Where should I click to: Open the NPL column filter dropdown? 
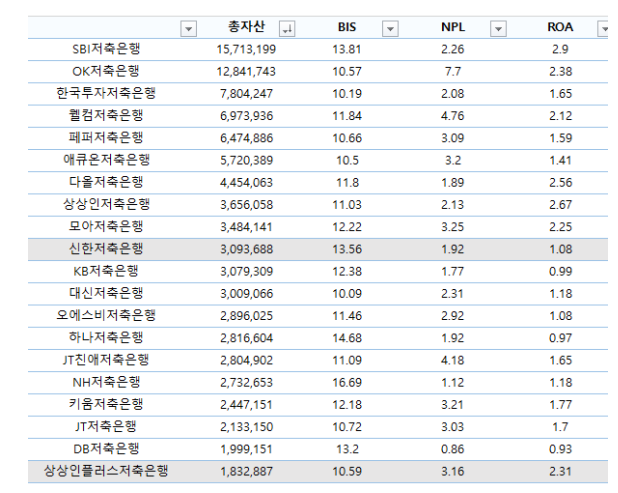[498, 29]
